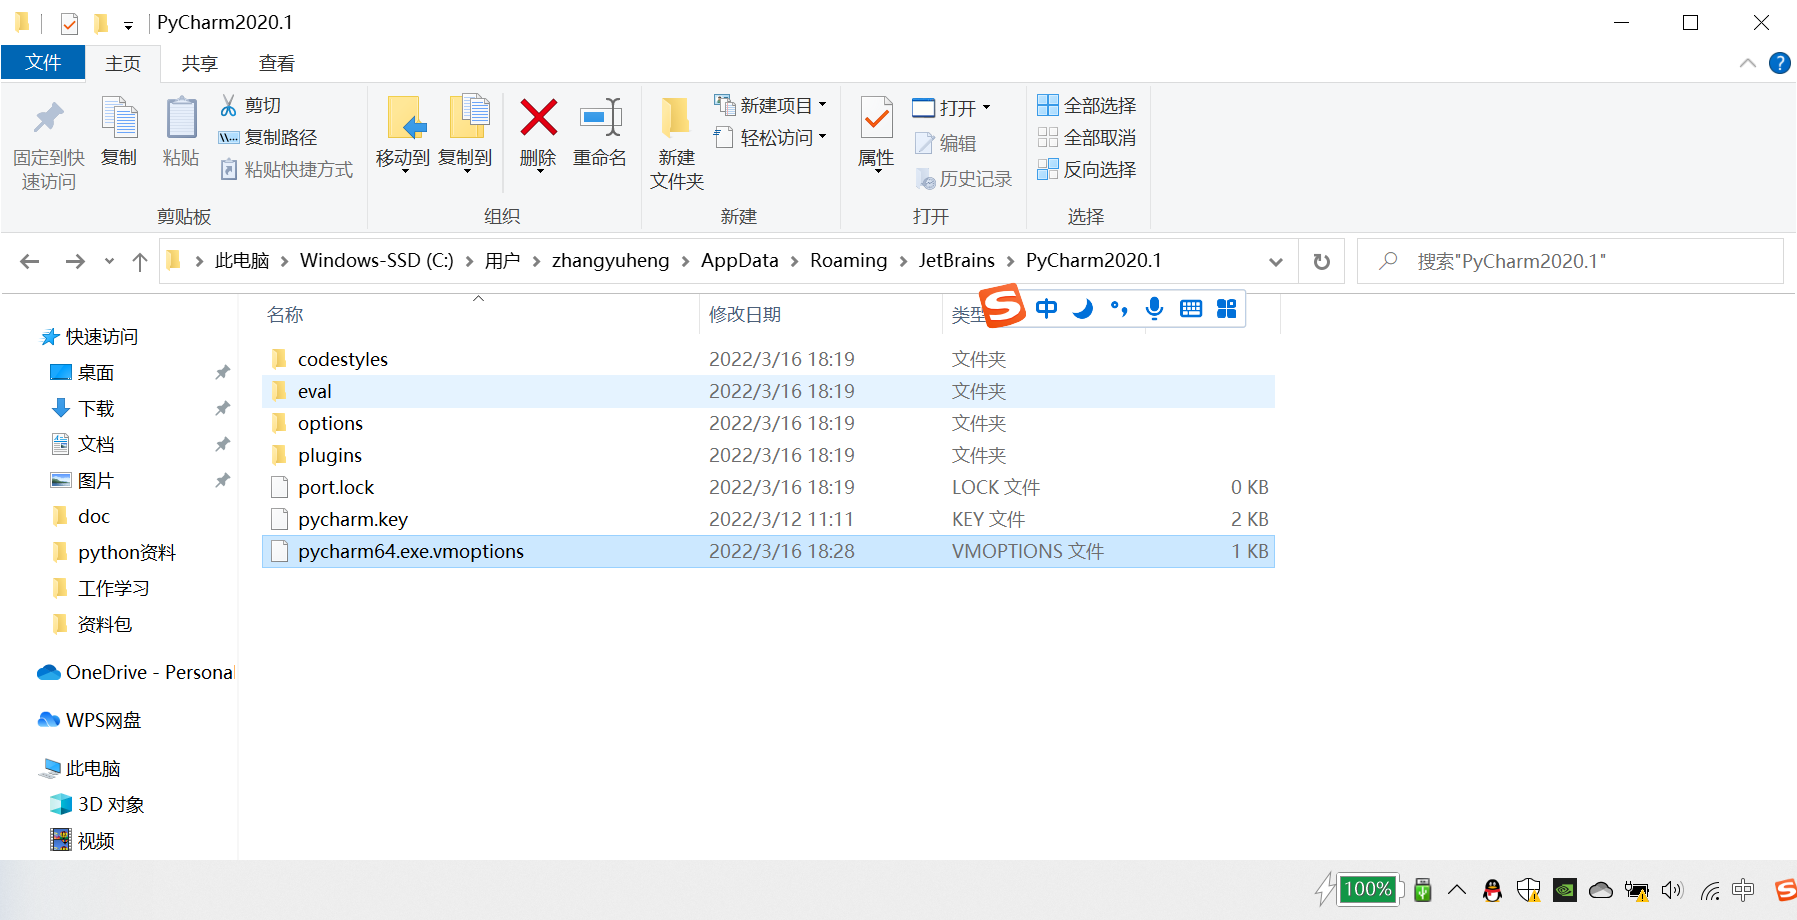Image resolution: width=1797 pixels, height=920 pixels.
Task: Select the eval folder
Action: [768, 391]
